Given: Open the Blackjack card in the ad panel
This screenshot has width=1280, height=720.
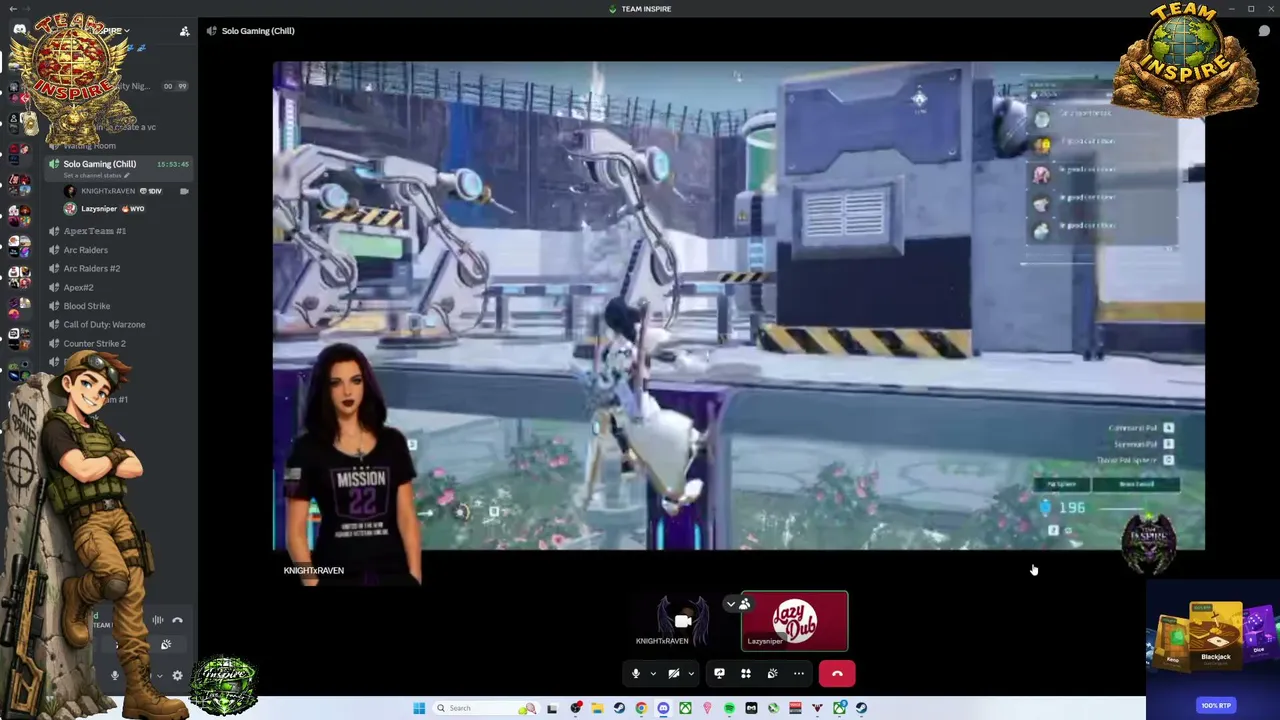Looking at the screenshot, I should 1215,634.
